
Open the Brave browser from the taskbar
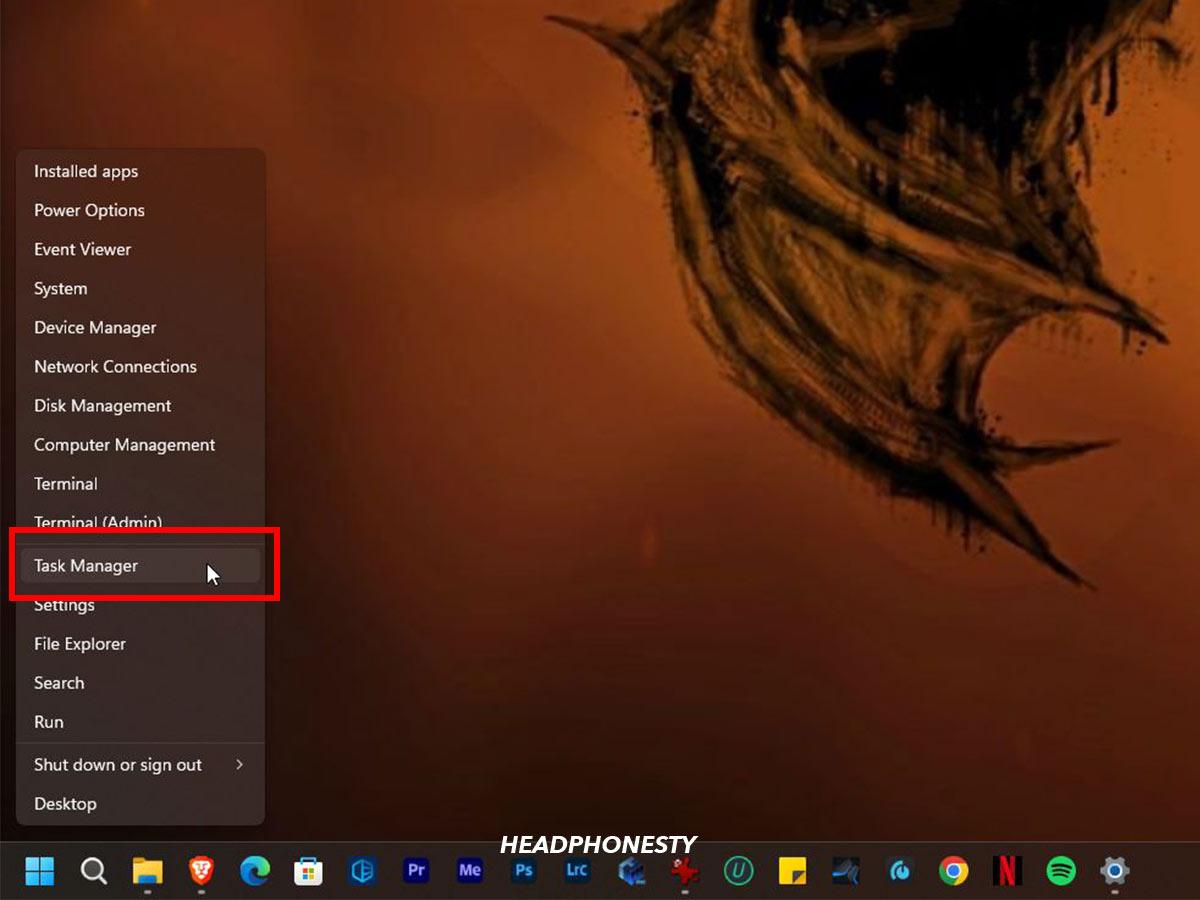[x=202, y=871]
